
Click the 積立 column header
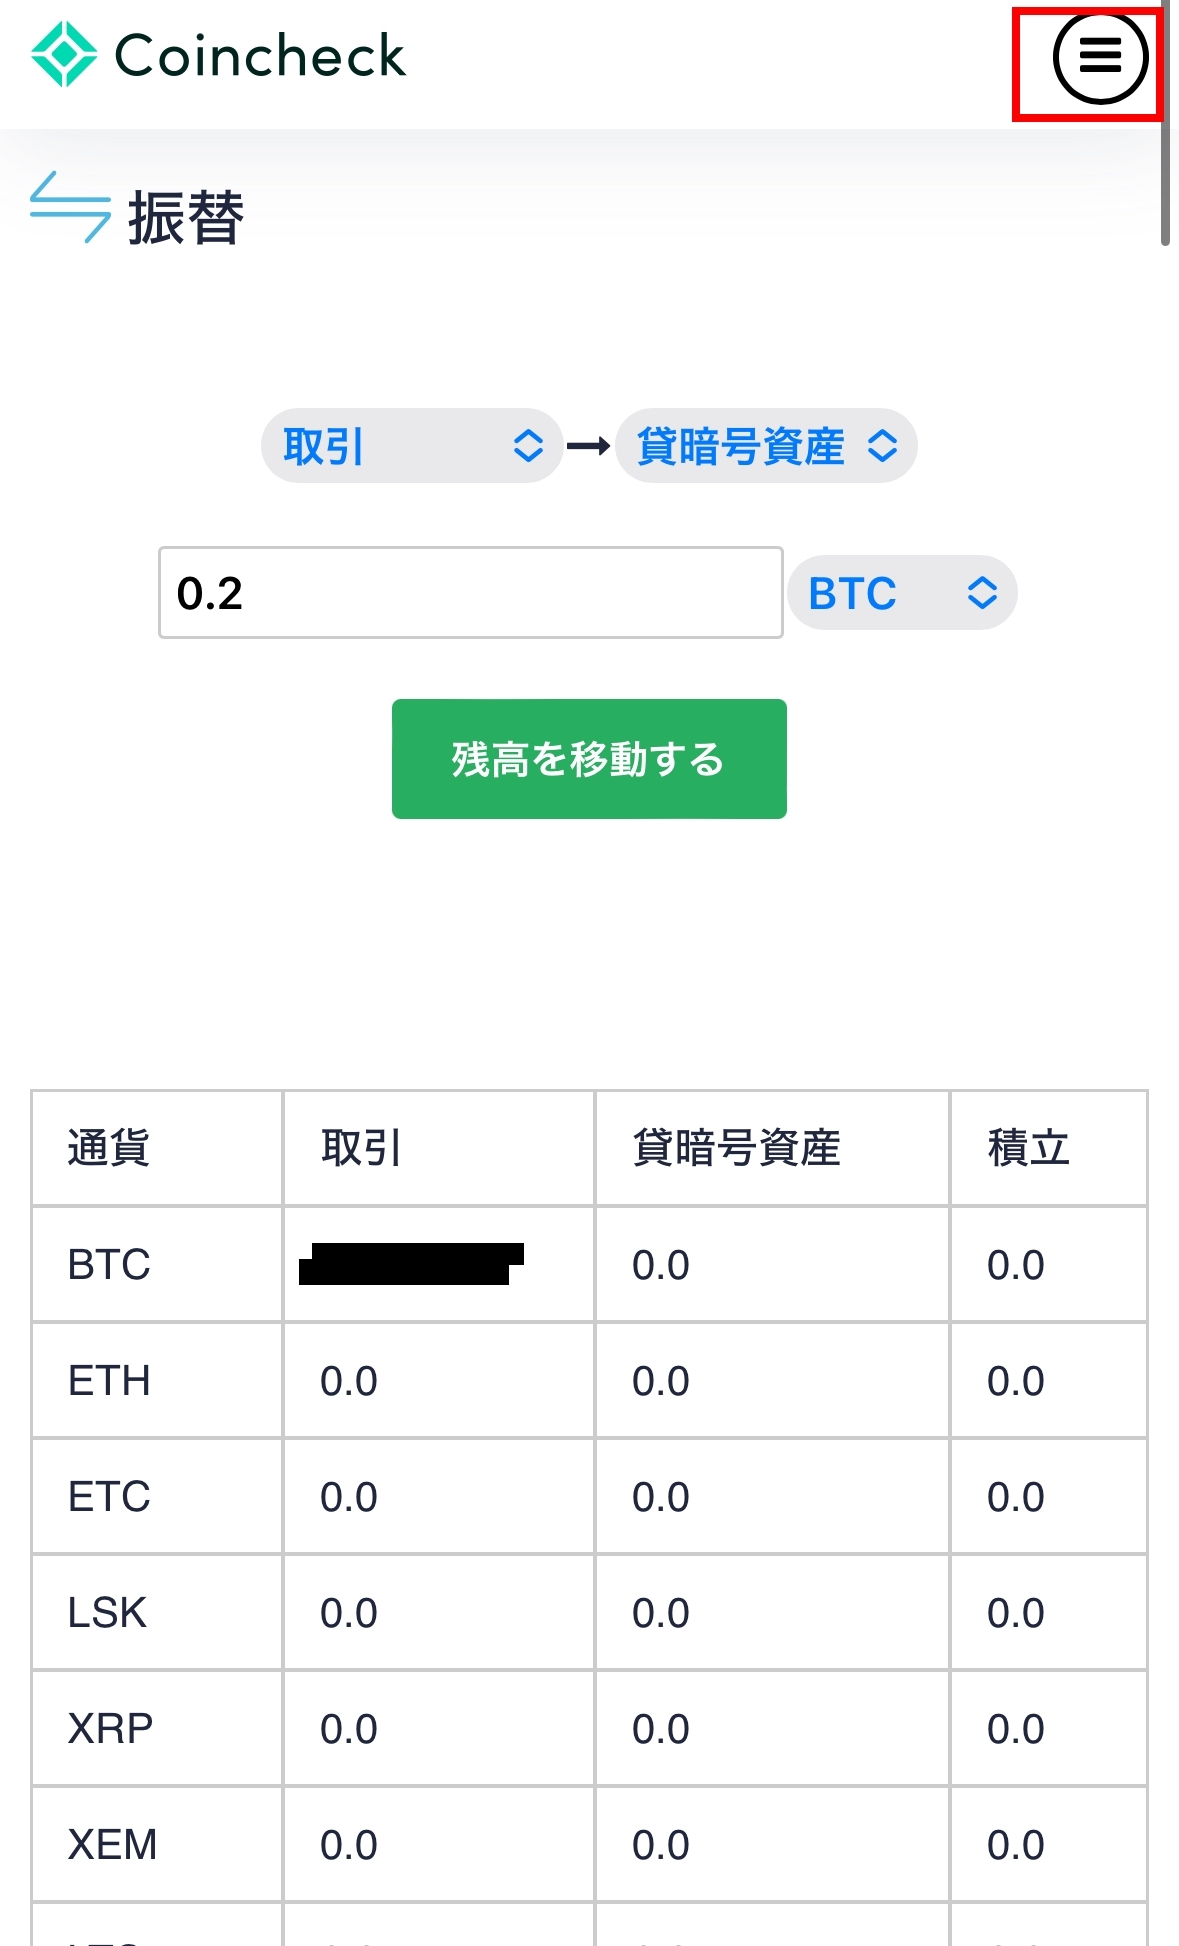(1028, 1148)
